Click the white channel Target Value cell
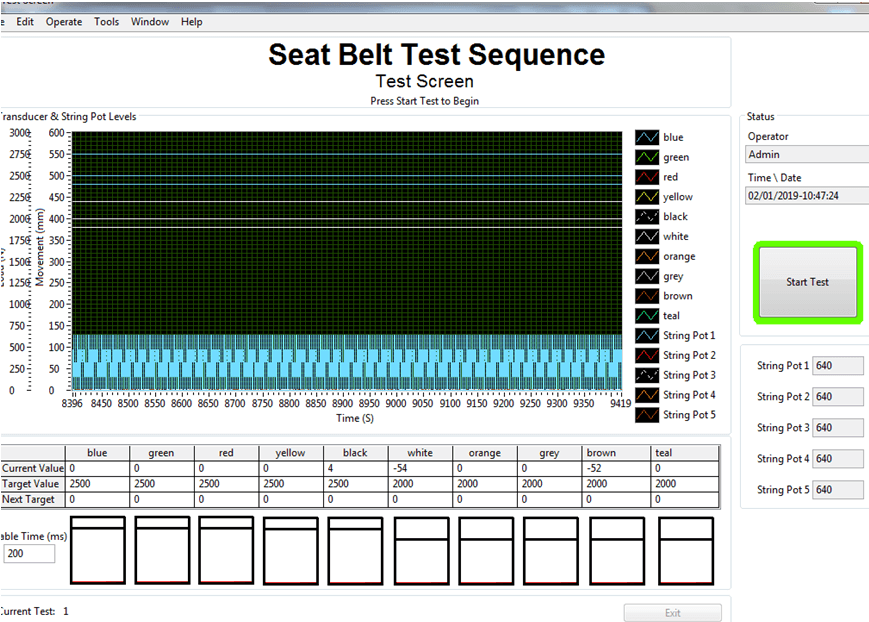 tap(420, 483)
